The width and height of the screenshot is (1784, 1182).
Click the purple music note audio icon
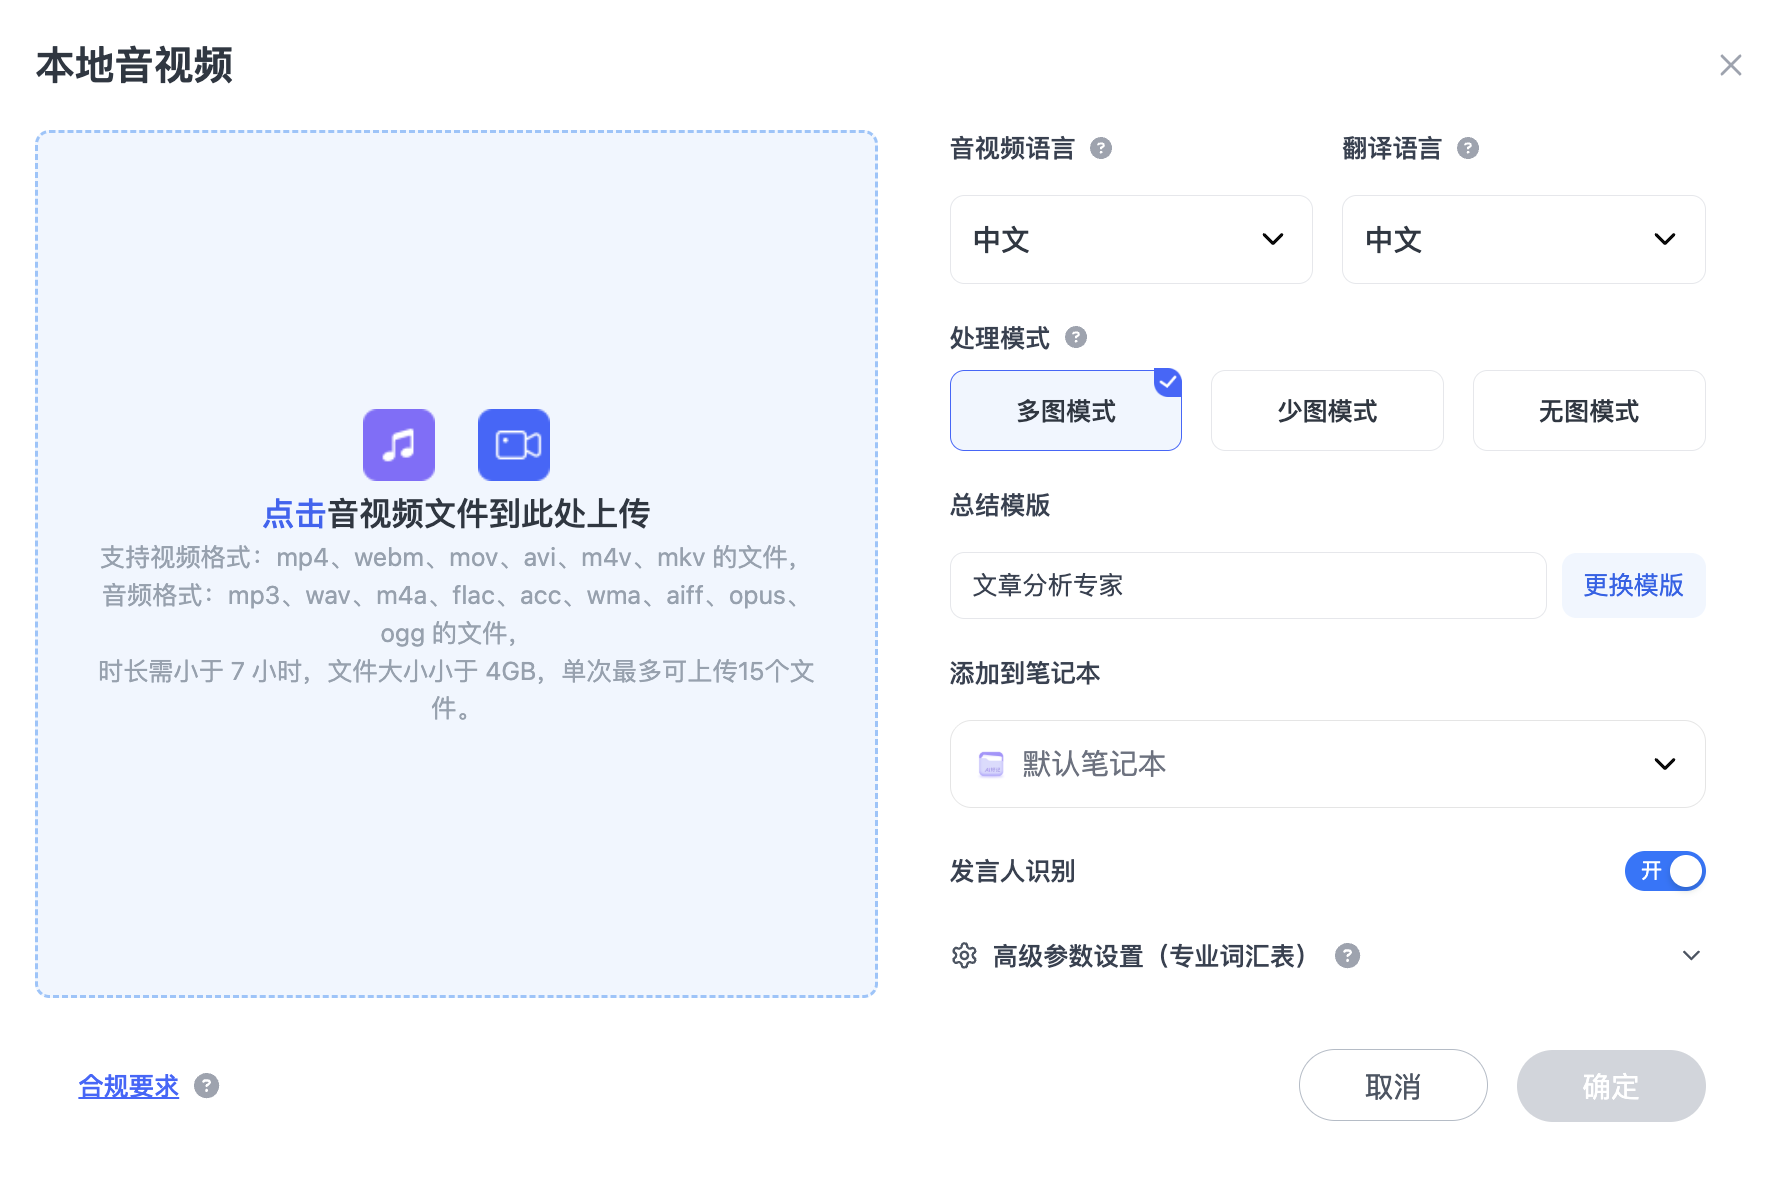(398, 445)
